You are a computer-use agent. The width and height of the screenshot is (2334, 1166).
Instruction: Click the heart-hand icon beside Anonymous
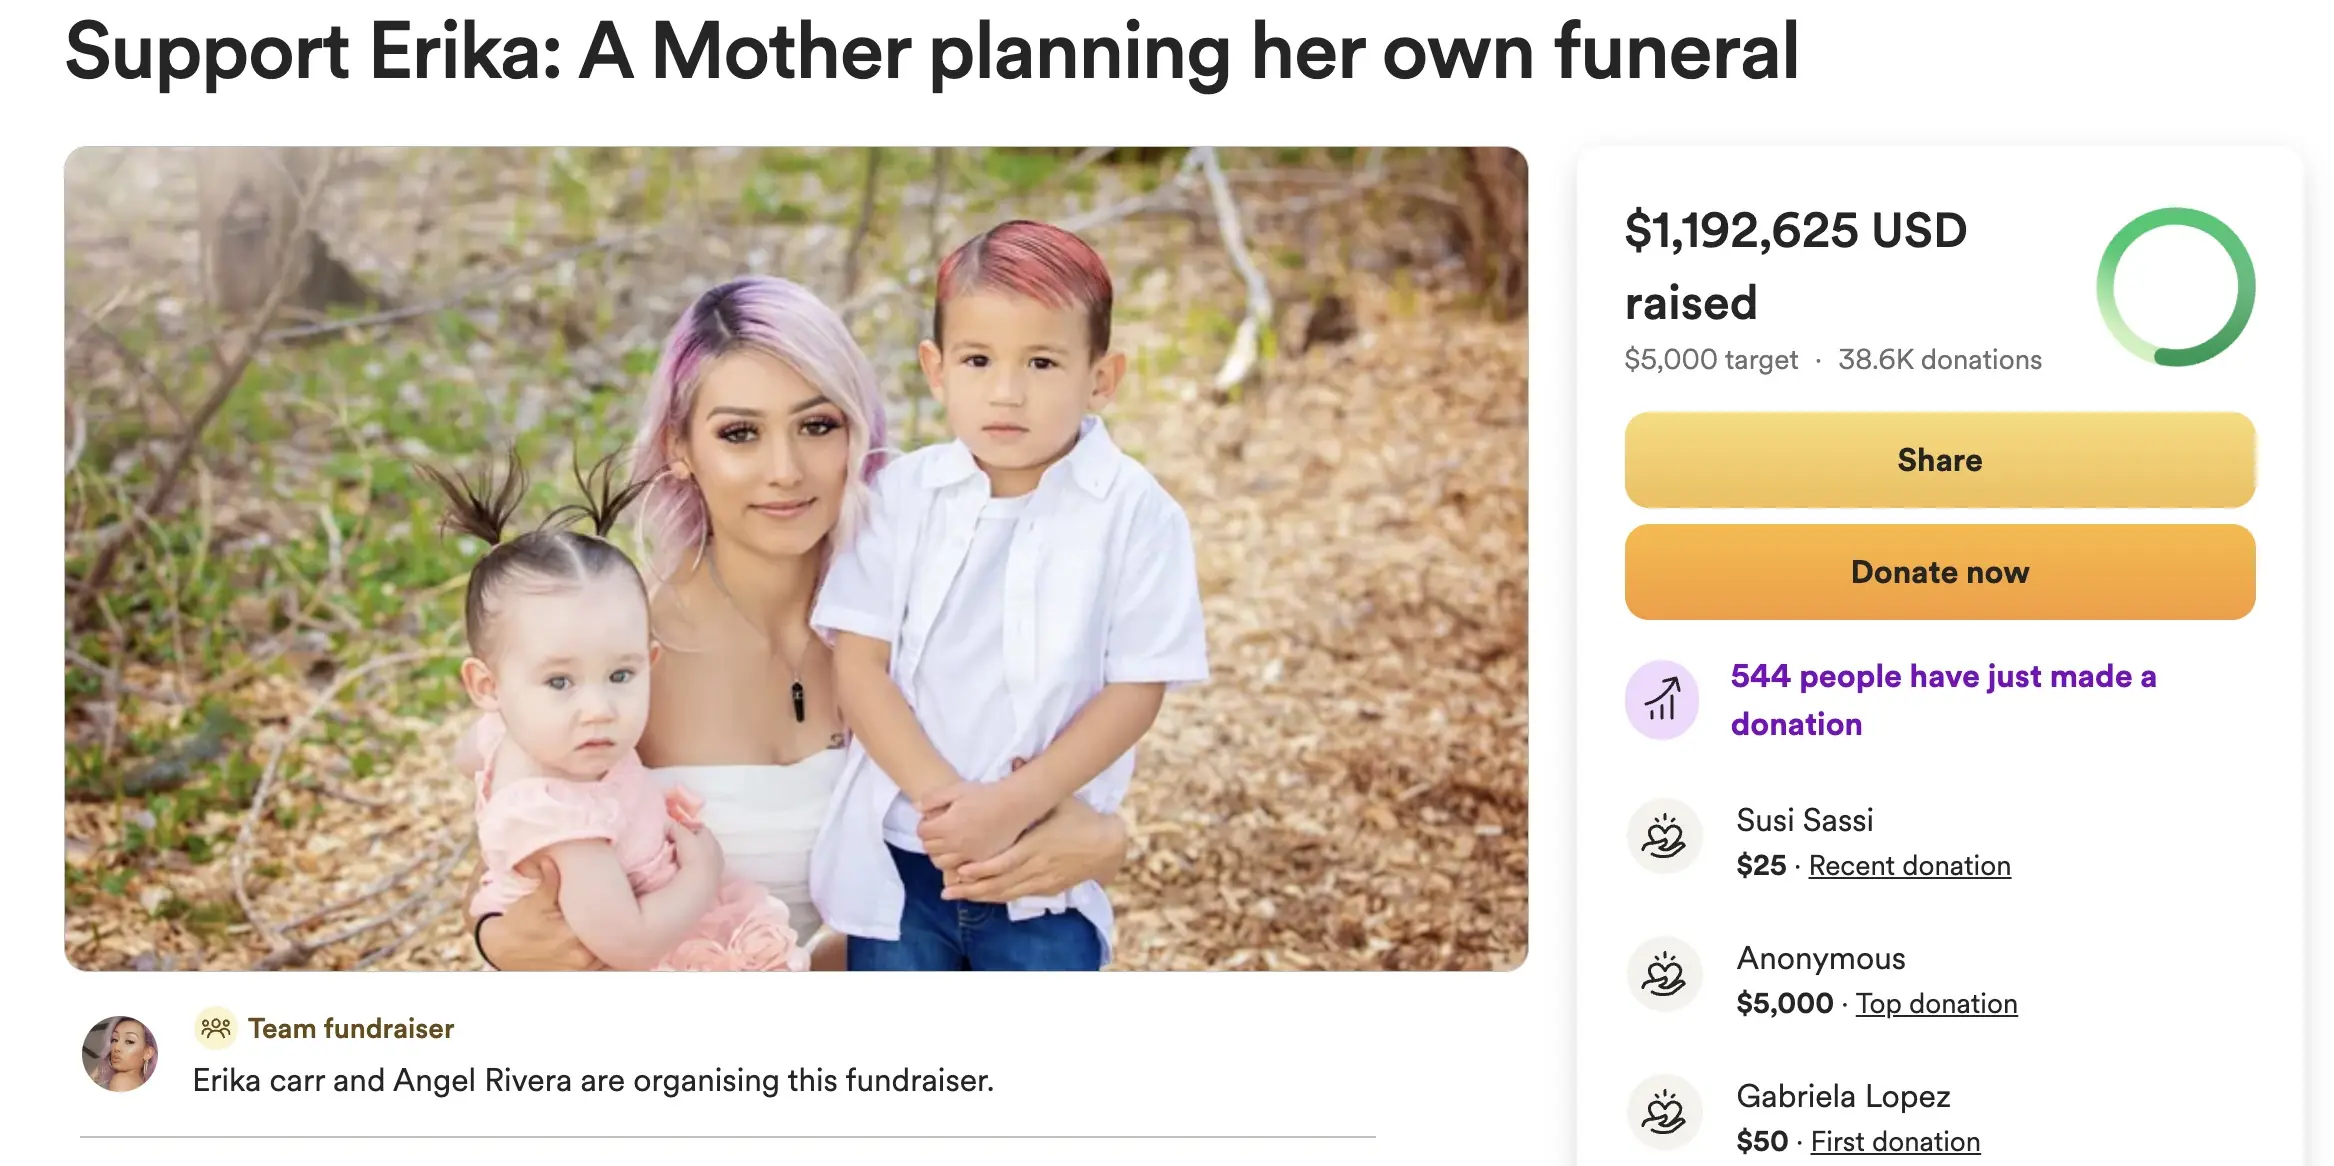1664,974
